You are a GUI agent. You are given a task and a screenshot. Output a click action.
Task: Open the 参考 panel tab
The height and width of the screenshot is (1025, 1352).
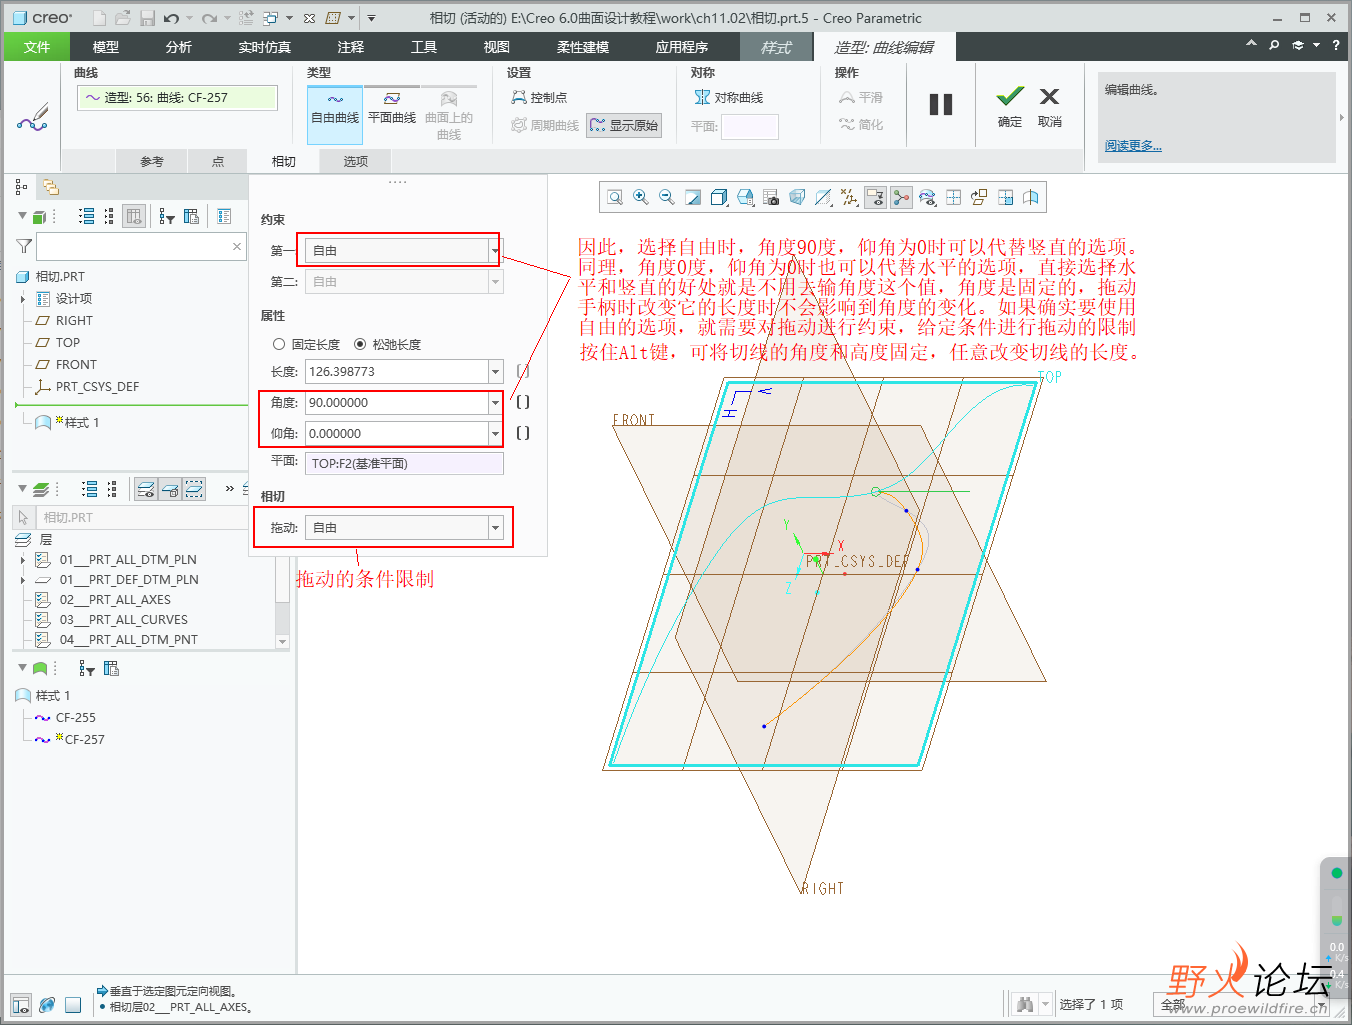(152, 161)
